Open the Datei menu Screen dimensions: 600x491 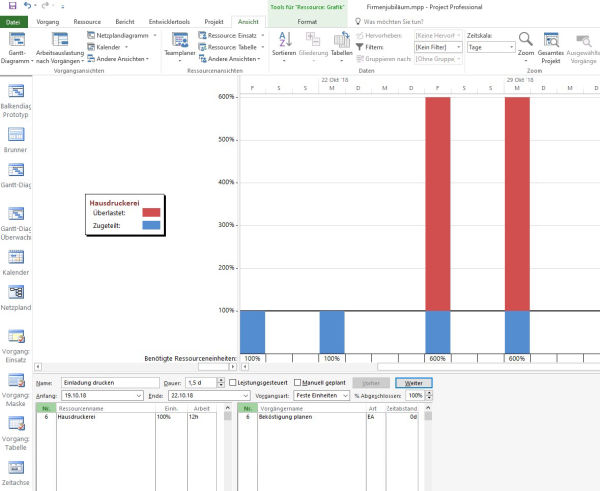[x=13, y=20]
